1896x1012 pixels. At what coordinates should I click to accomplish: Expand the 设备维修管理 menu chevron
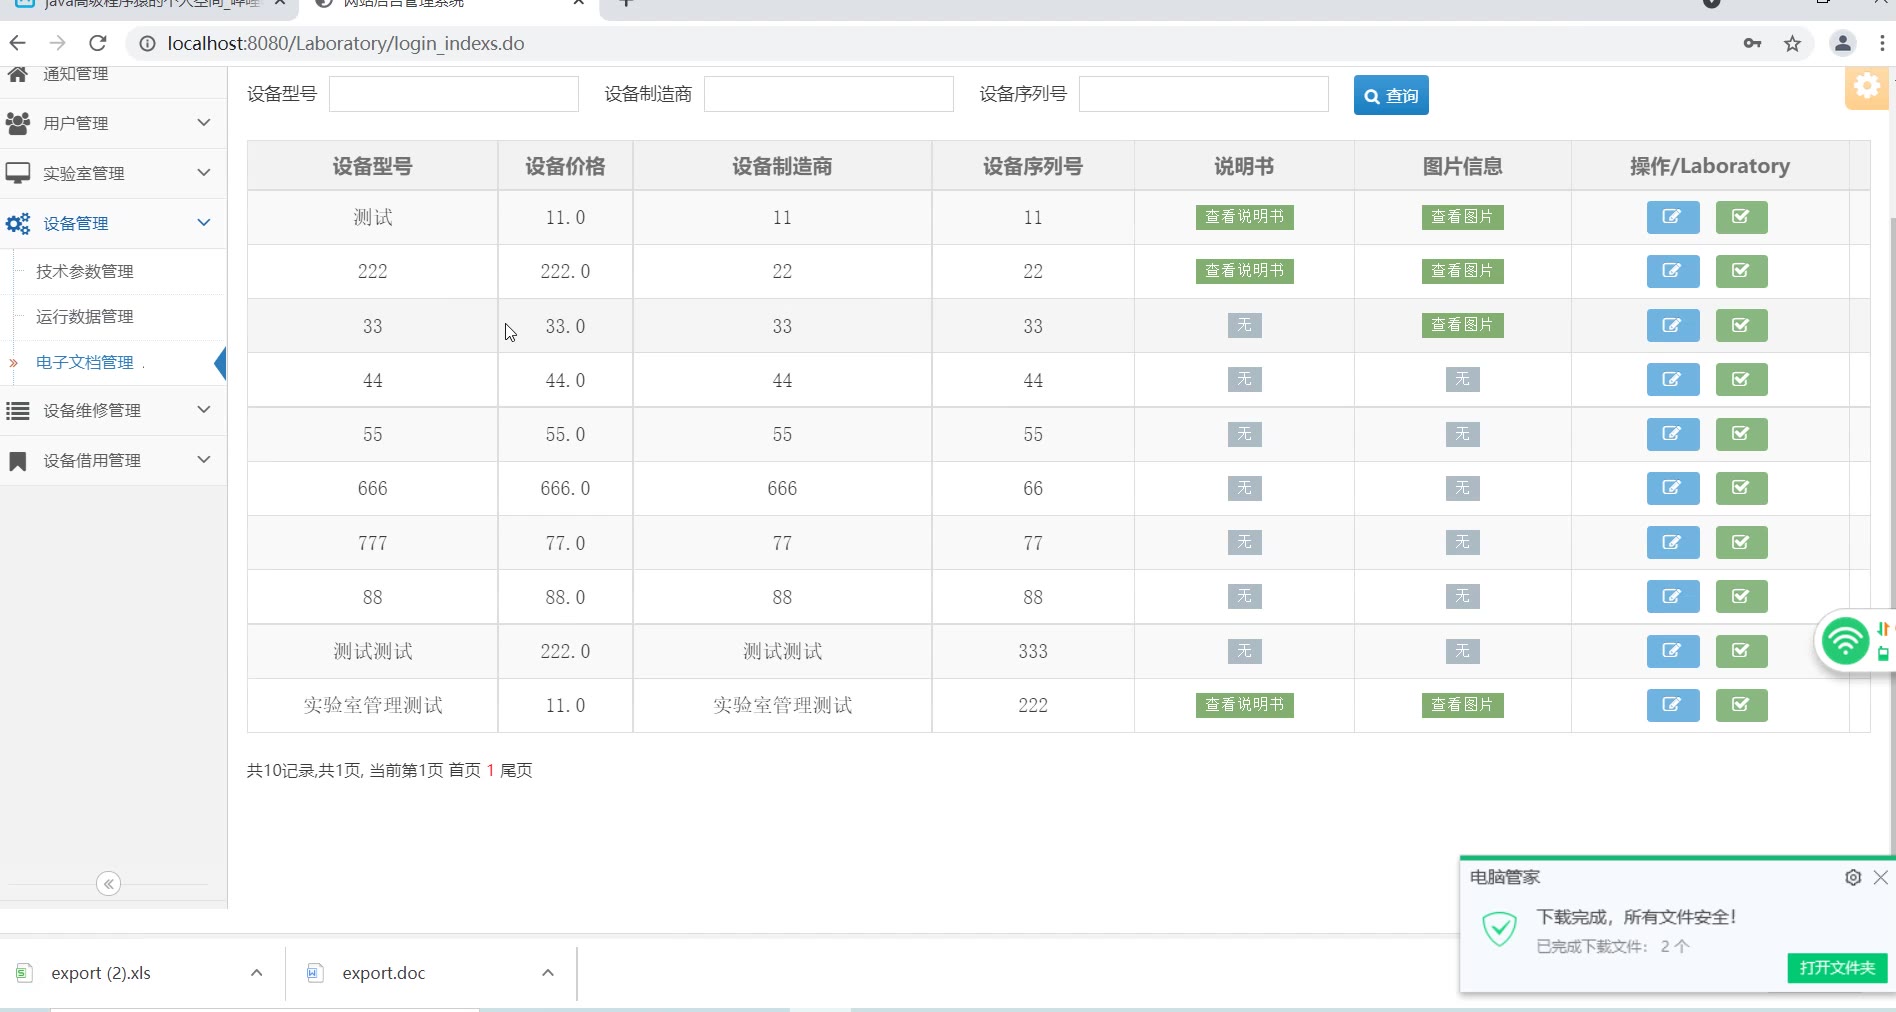204,410
